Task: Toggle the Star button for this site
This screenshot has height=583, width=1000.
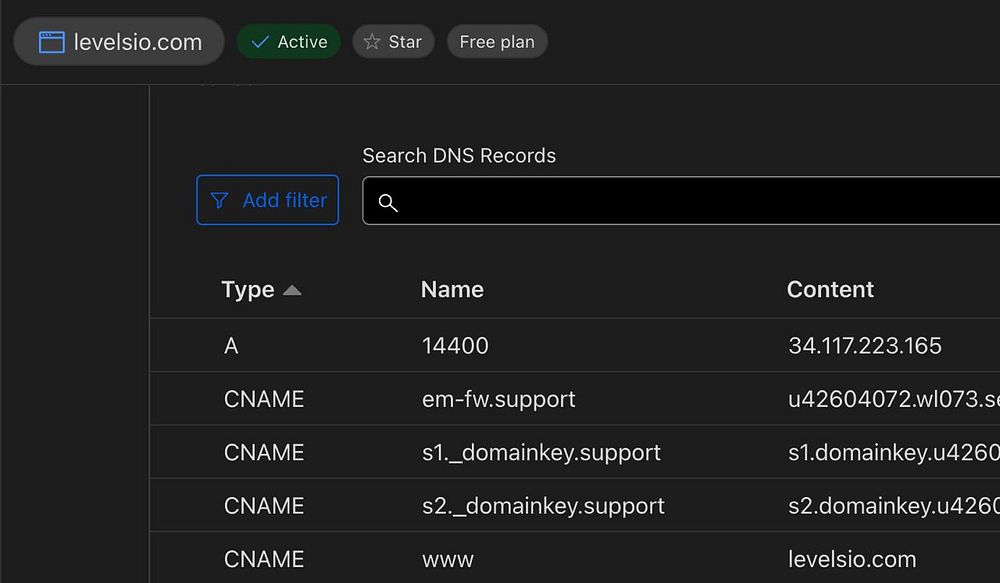Action: tap(393, 42)
